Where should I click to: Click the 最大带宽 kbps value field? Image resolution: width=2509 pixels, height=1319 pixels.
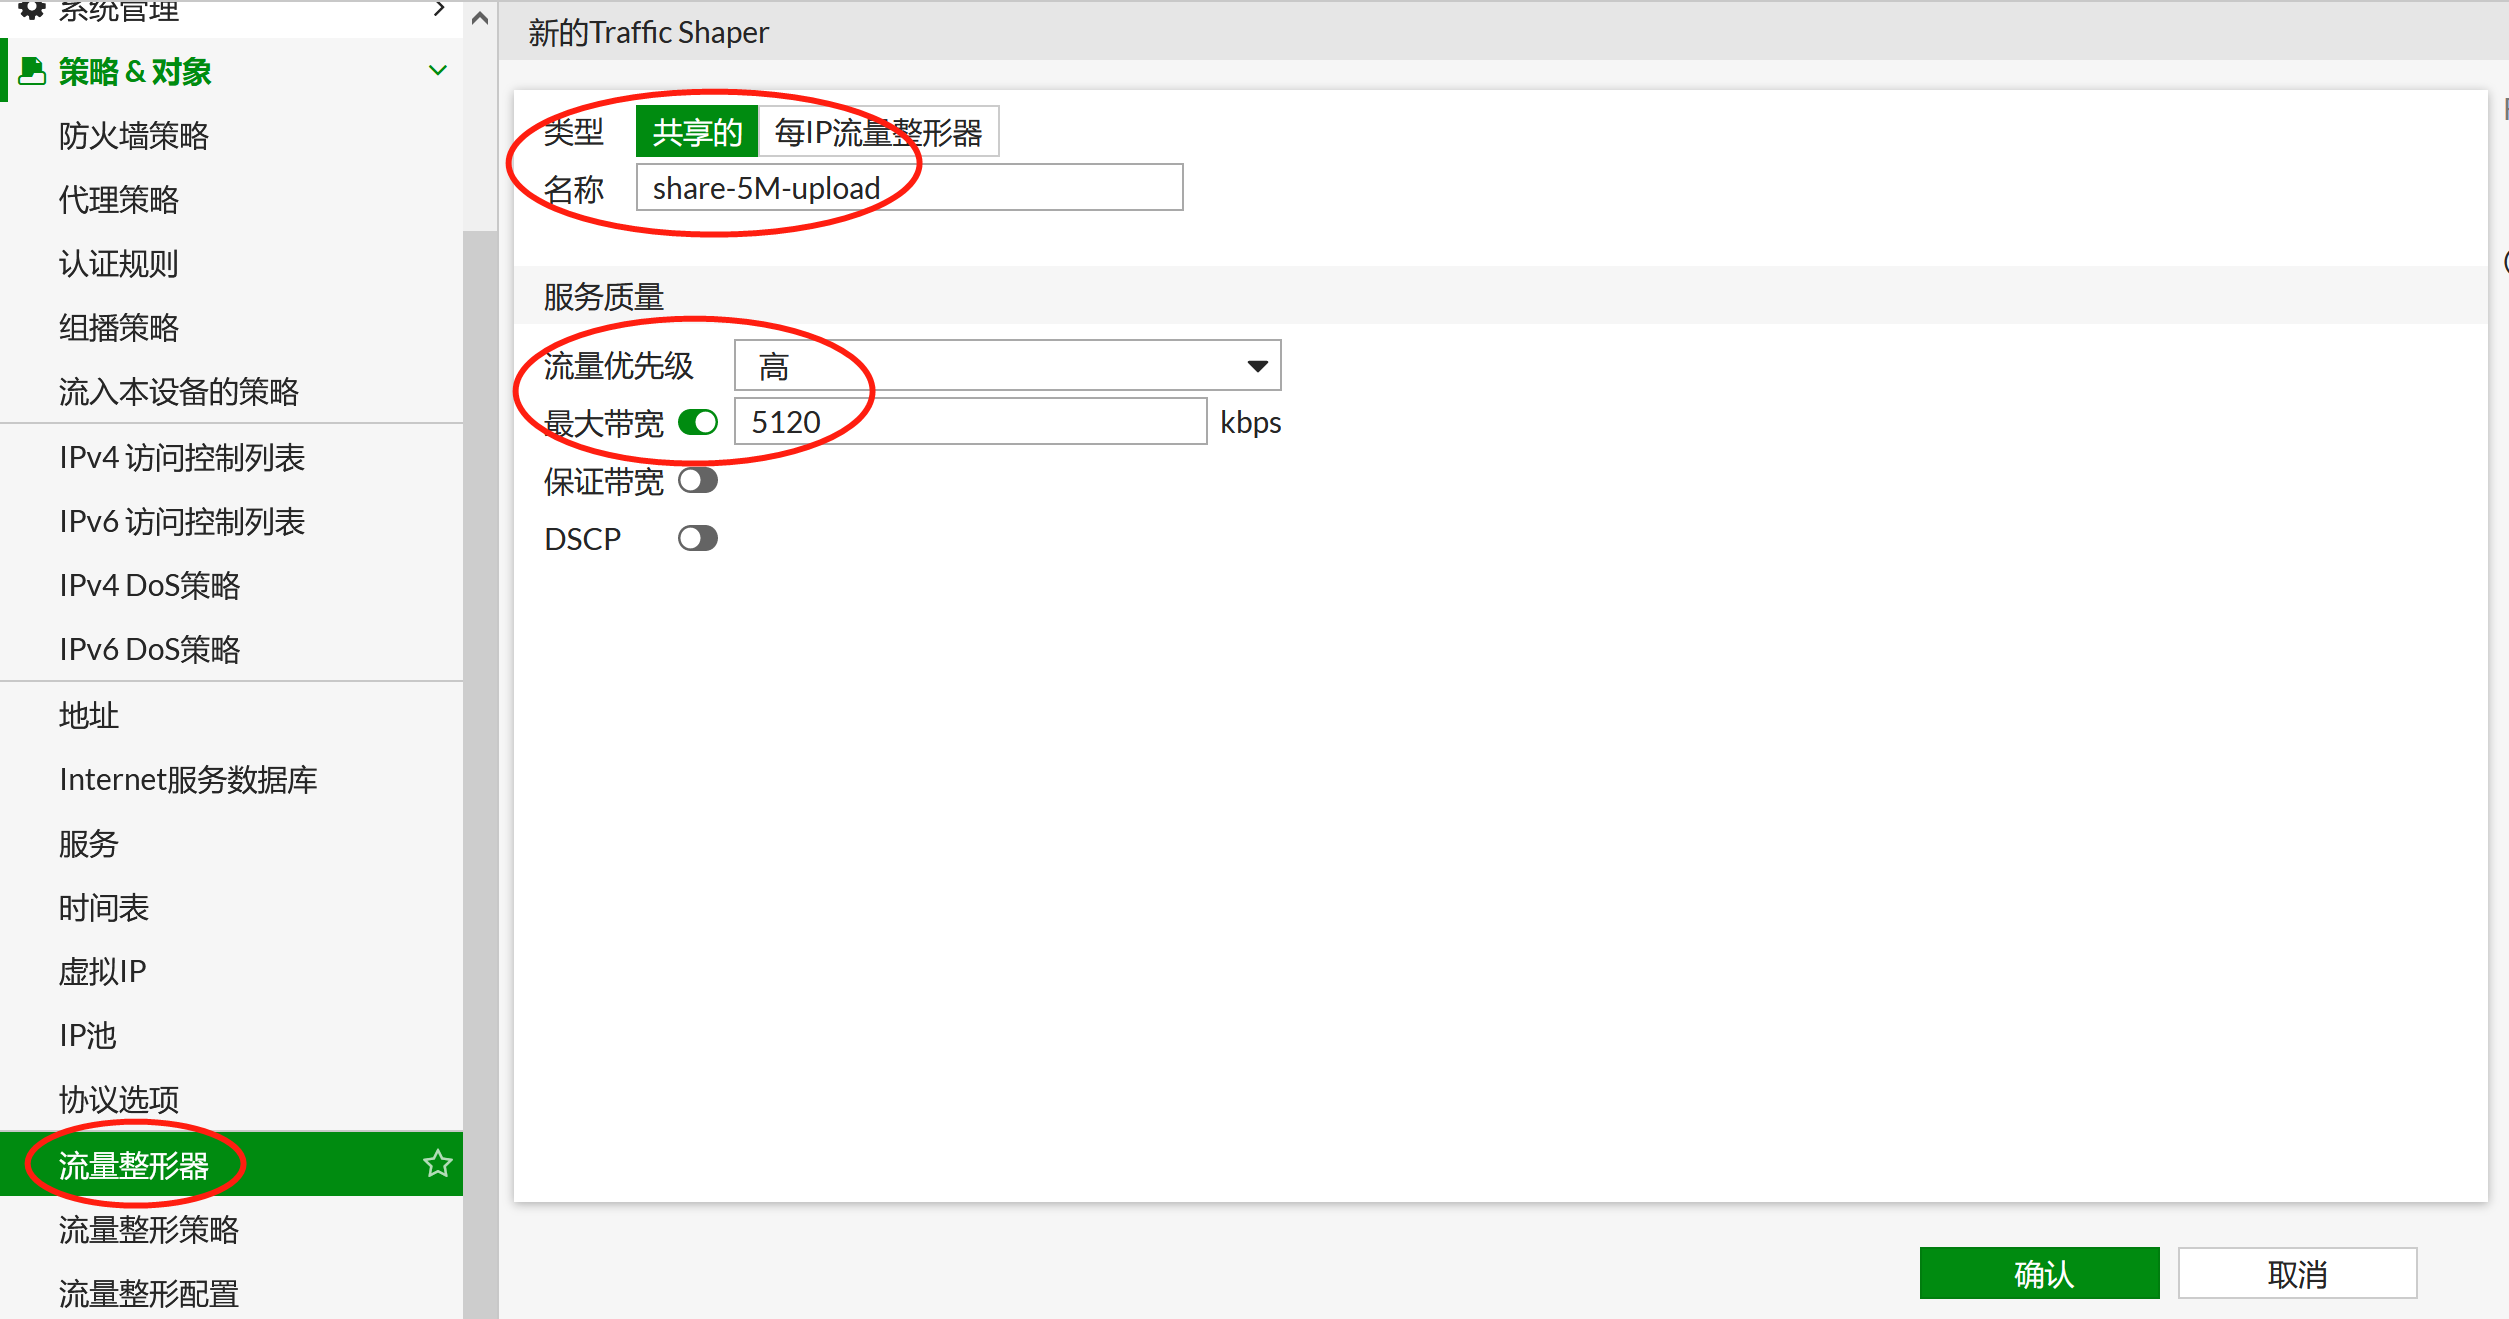pos(970,422)
